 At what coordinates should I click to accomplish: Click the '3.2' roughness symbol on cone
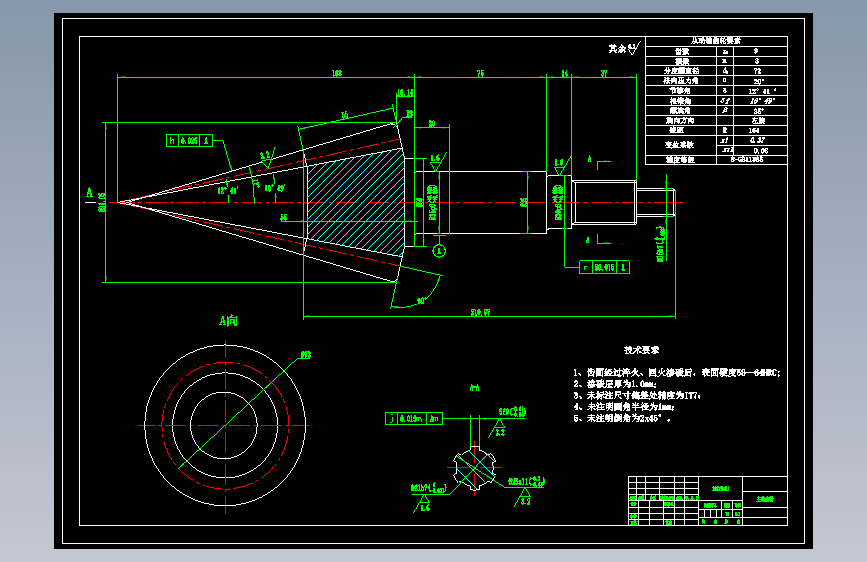coord(266,157)
